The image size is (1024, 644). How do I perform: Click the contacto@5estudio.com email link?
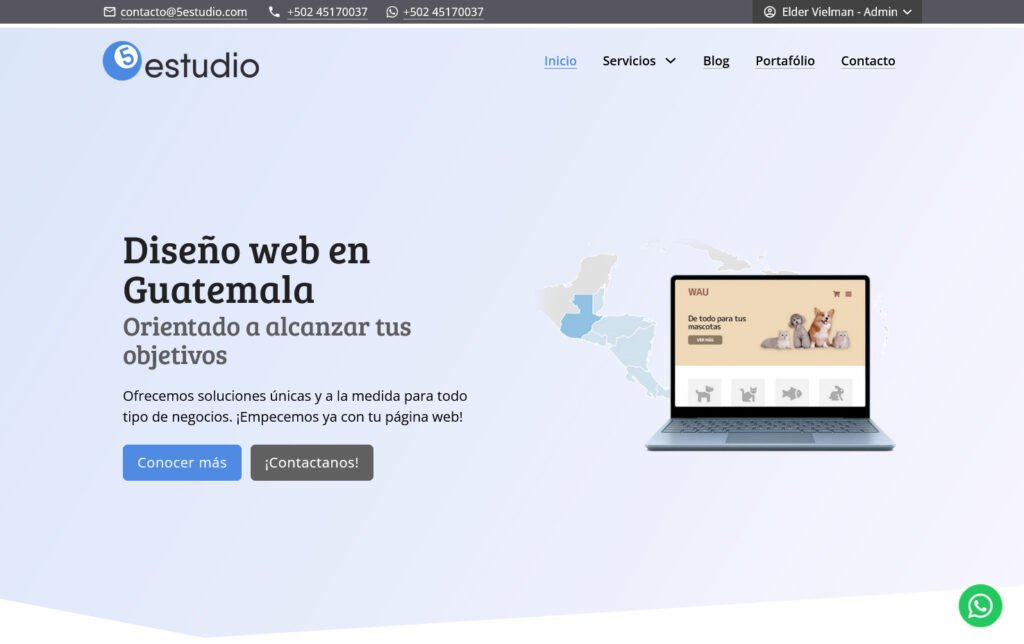(184, 12)
